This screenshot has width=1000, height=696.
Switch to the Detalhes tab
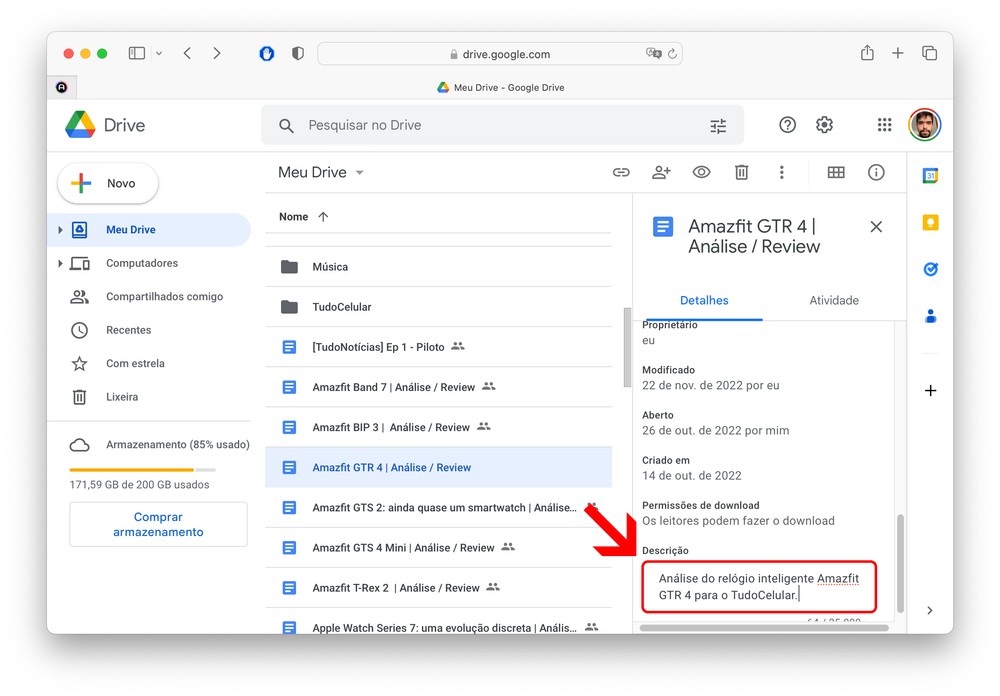(x=703, y=300)
